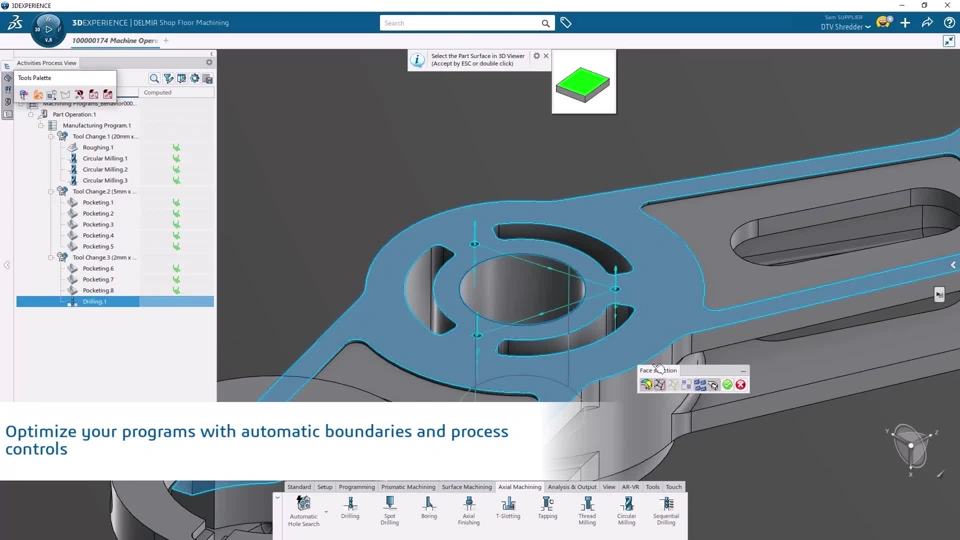Click the info message settings gear
This screenshot has height=540, width=960.
pyautogui.click(x=536, y=56)
